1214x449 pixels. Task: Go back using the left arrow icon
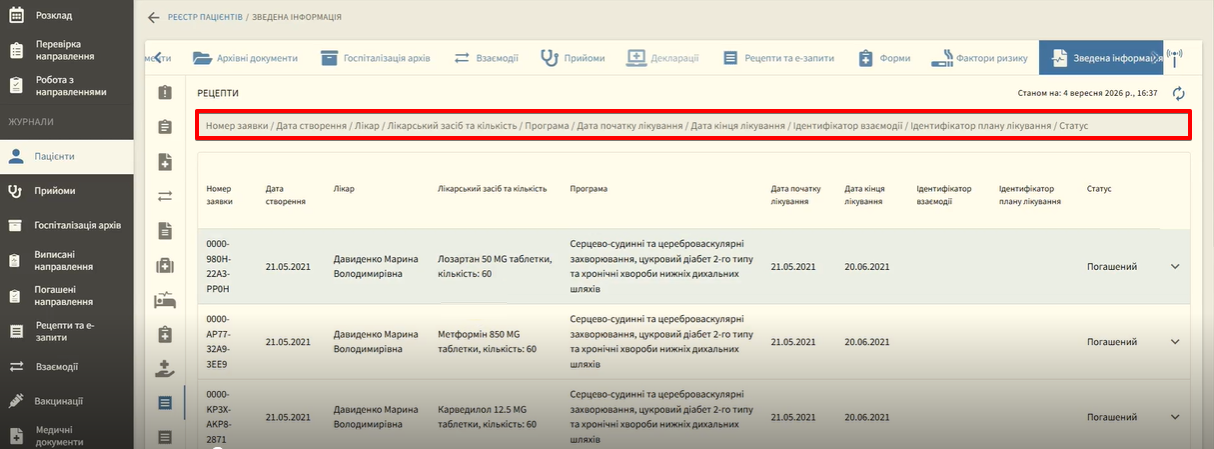coord(153,18)
